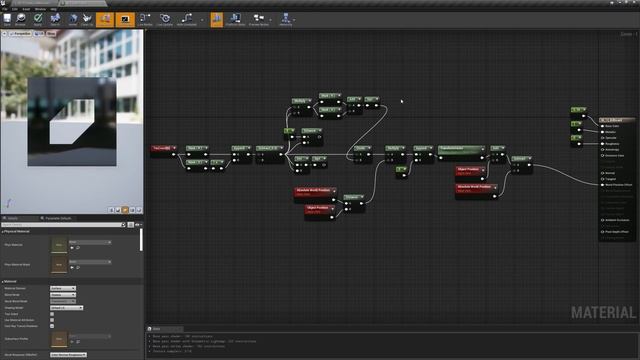The height and width of the screenshot is (360, 640).
Task: Run the Clean Up toolbar icon
Action: 87,19
